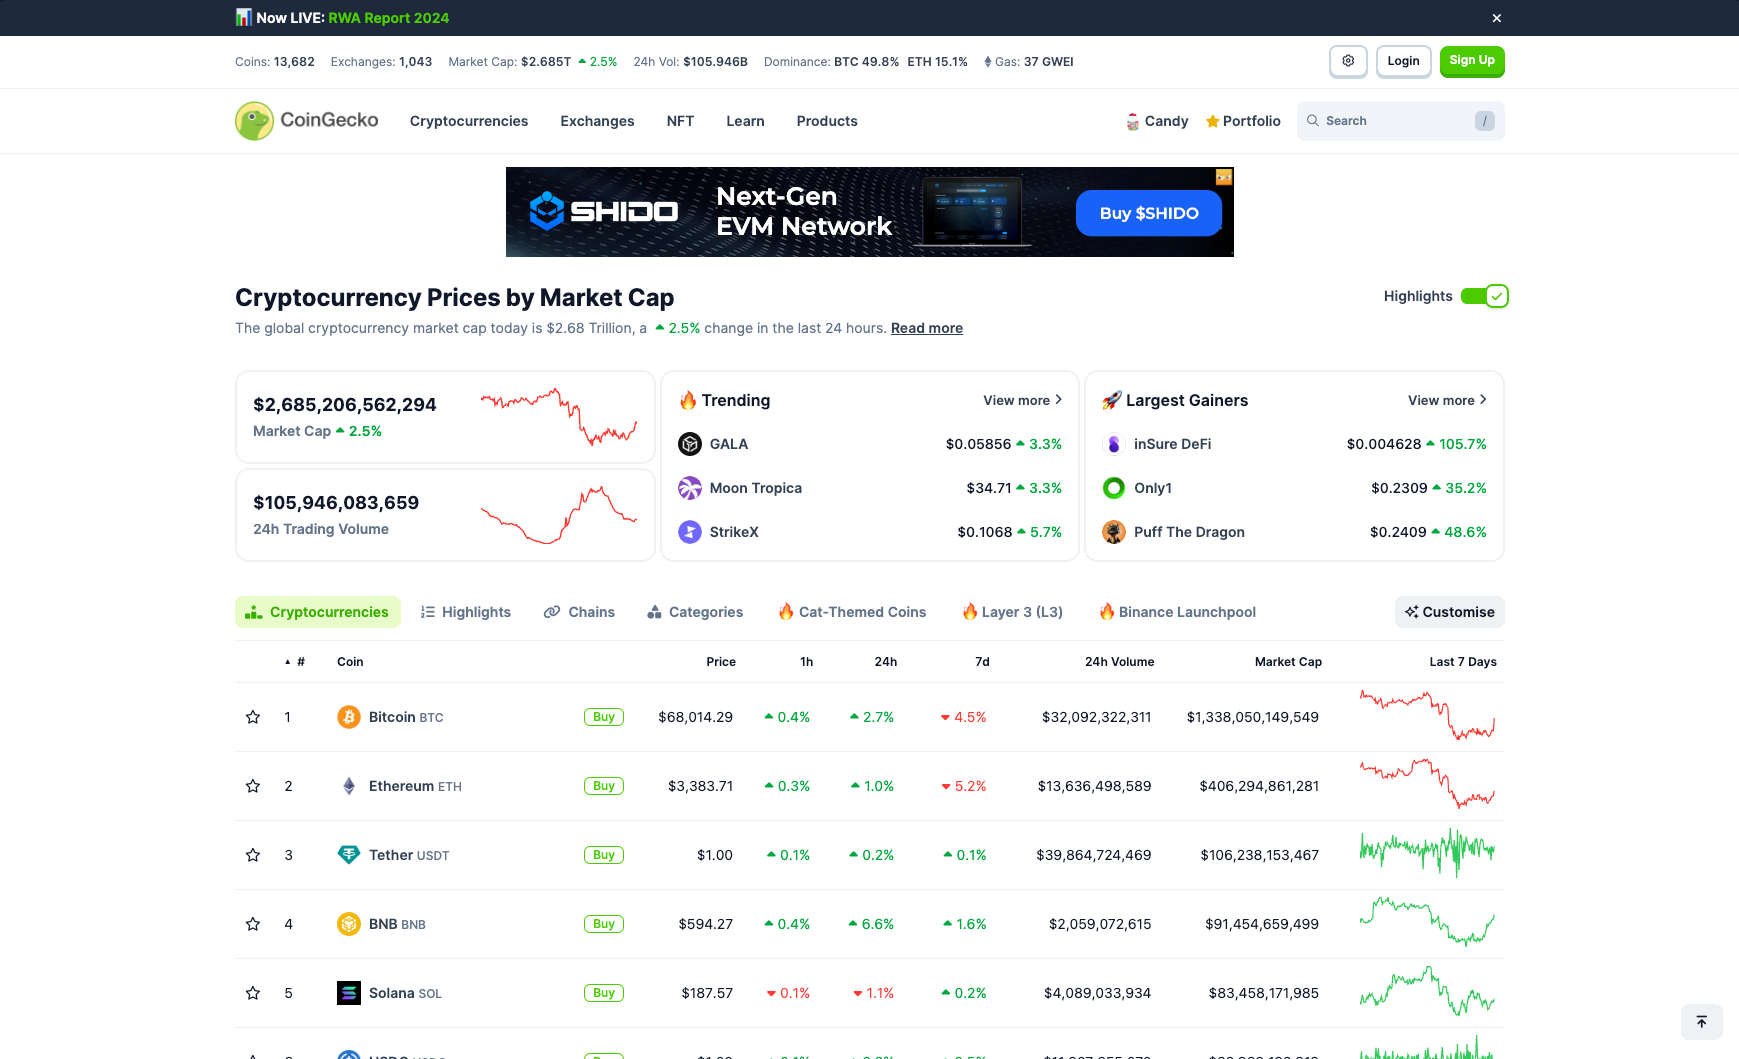The image size is (1739, 1059).
Task: Click the CoinGecko logo
Action: [307, 121]
